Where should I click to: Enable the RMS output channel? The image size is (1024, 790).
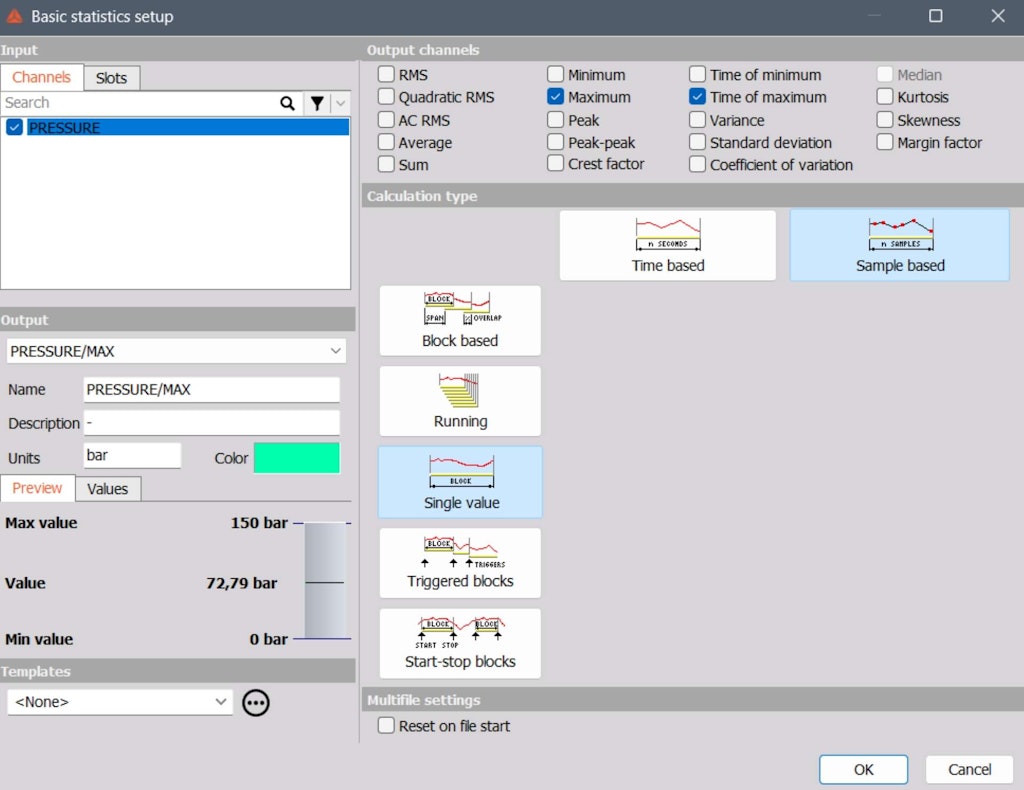(385, 74)
